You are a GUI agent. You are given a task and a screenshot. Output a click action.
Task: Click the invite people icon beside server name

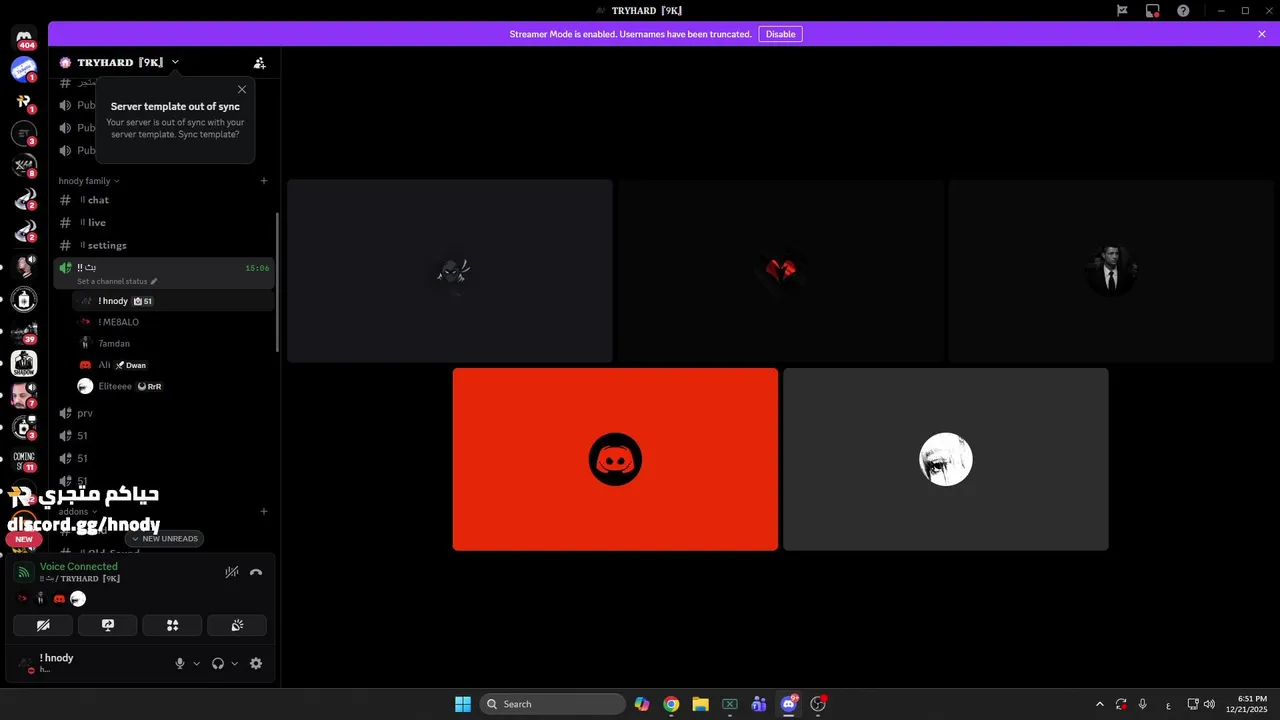260,62
